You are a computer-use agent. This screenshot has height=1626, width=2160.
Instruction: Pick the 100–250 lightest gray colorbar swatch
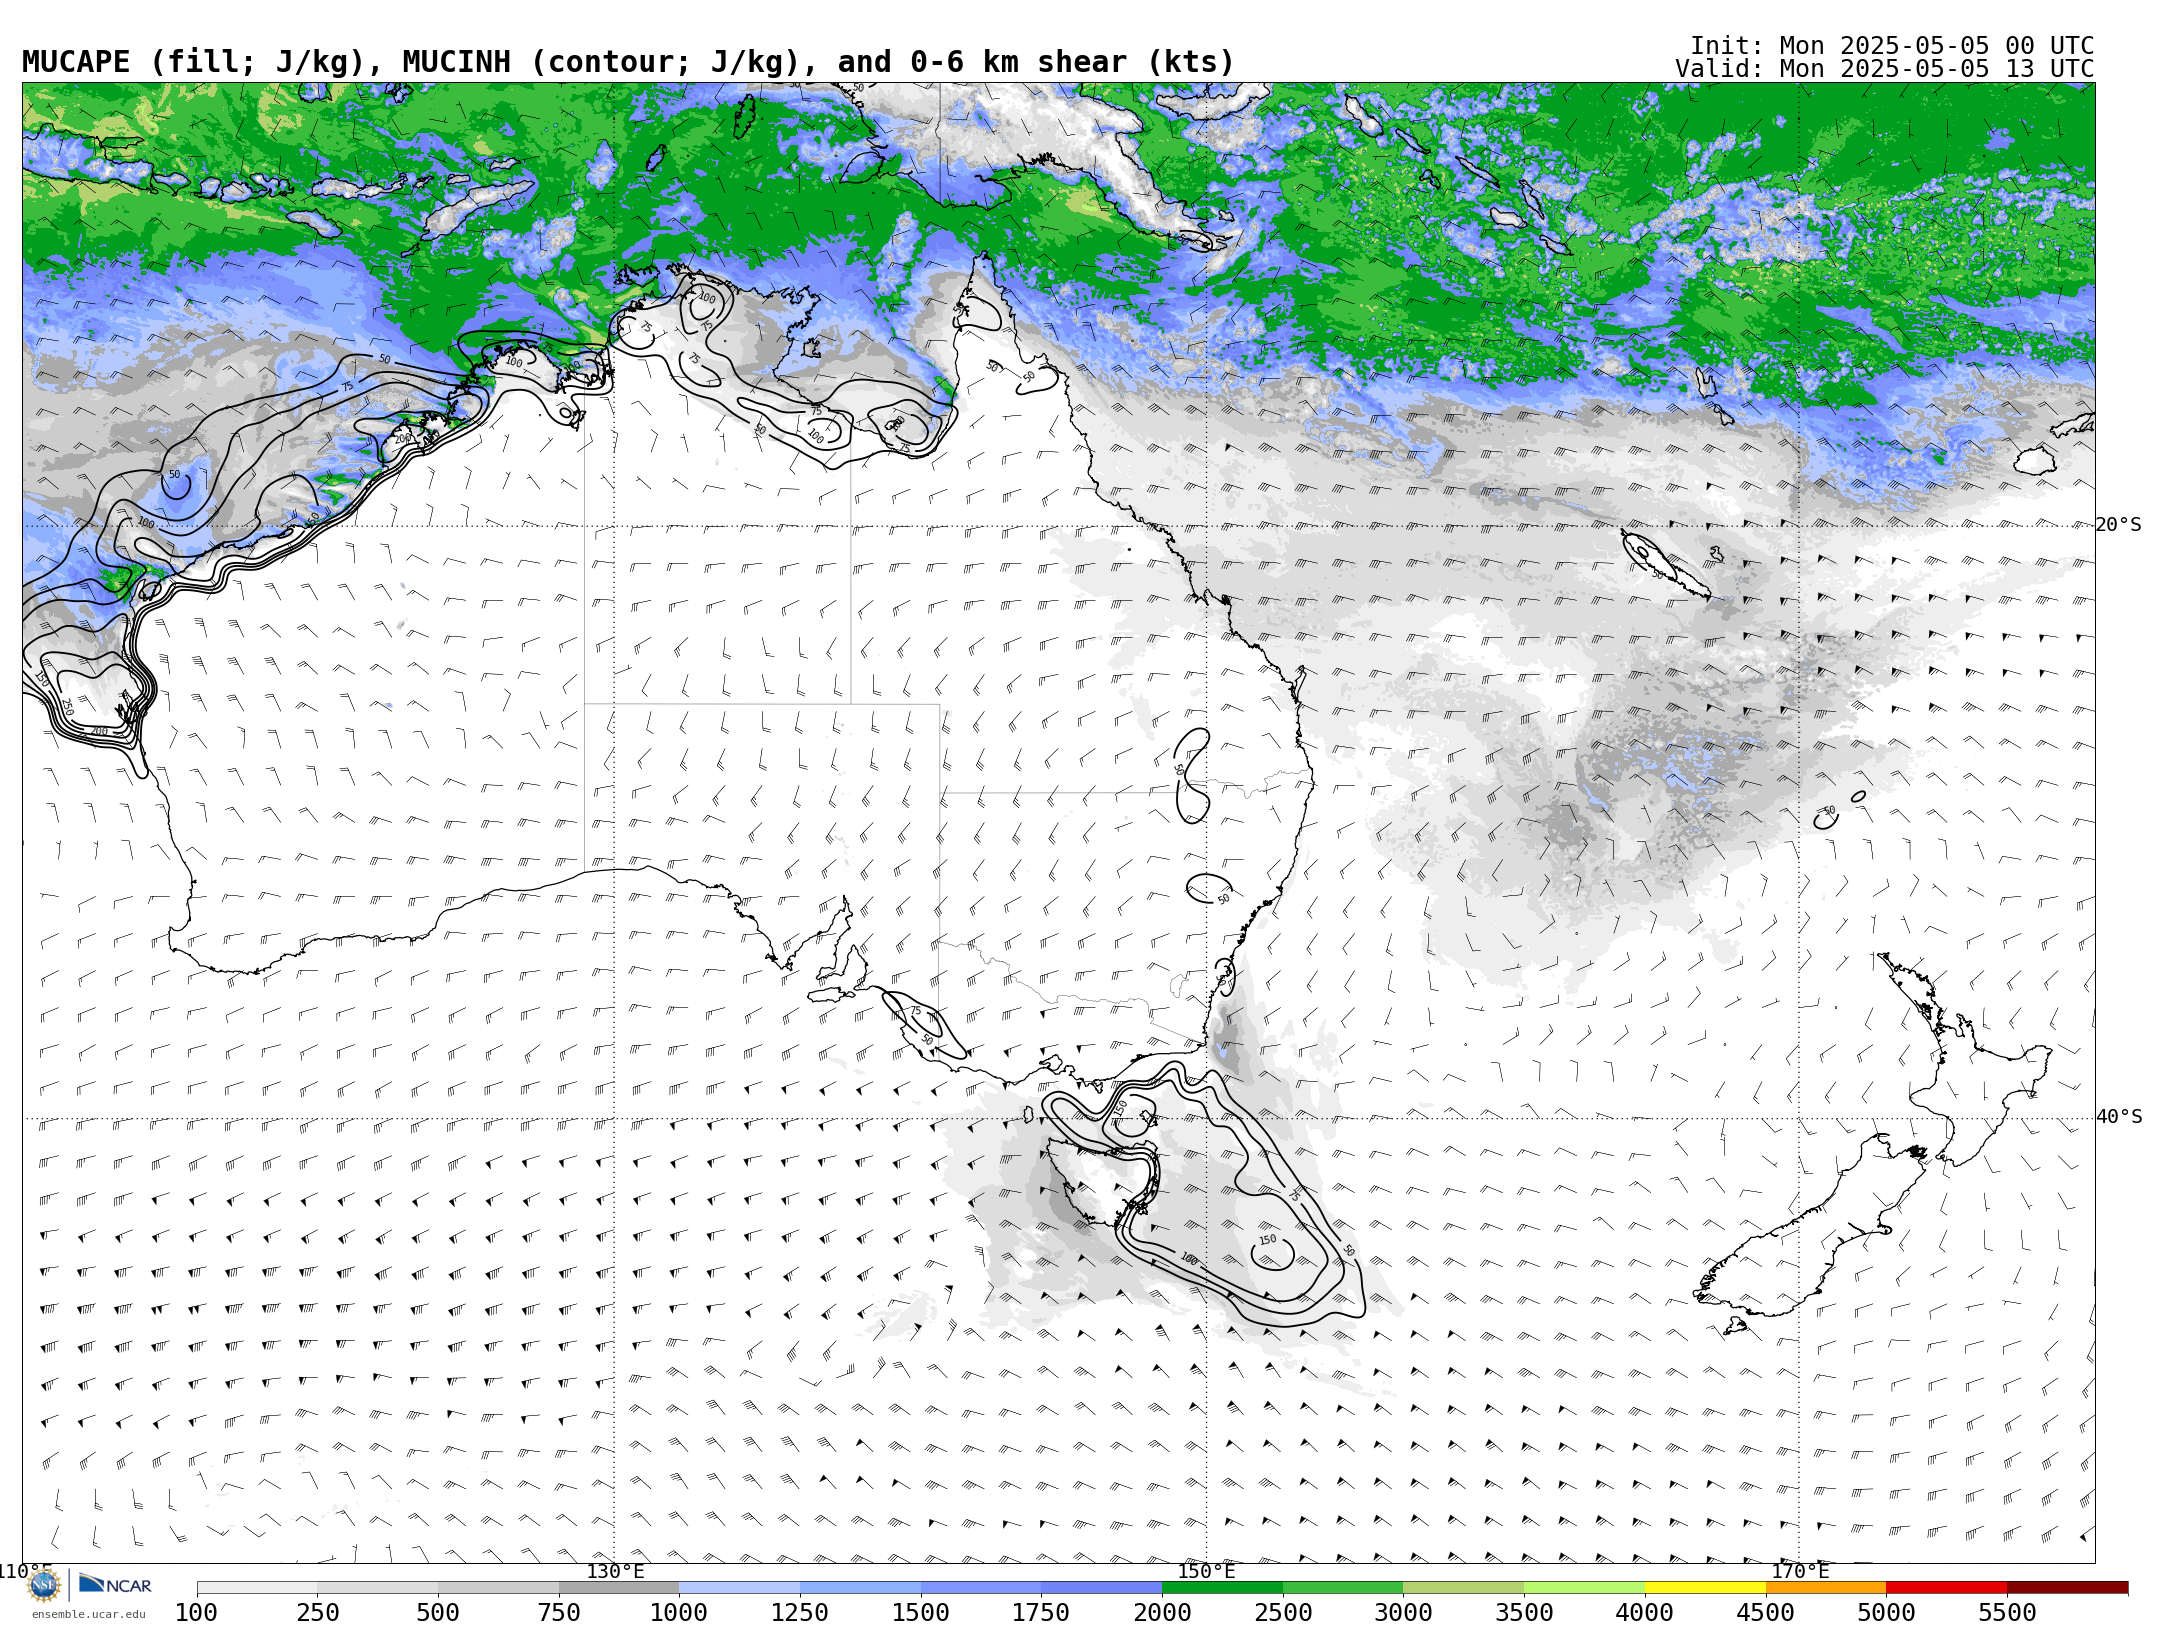pyautogui.click(x=257, y=1588)
